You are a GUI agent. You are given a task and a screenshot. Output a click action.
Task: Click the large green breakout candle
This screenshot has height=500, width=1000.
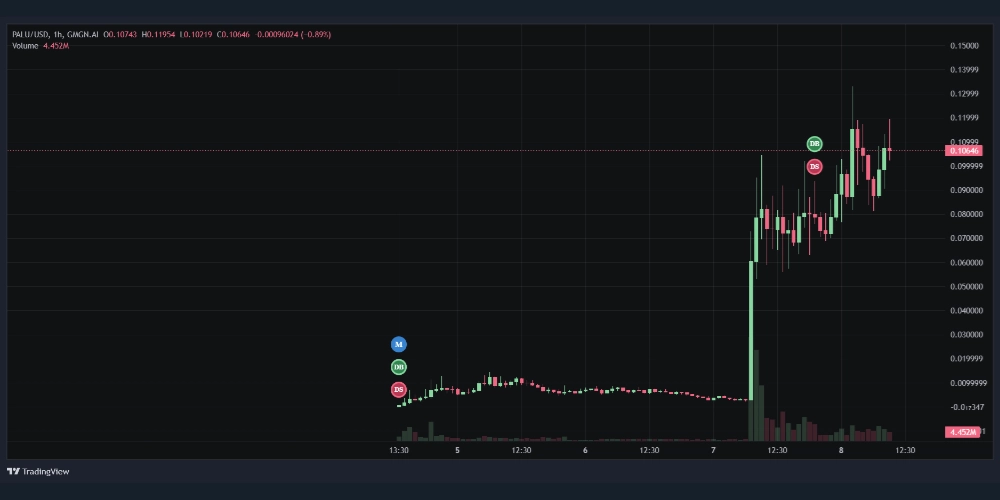tap(751, 330)
